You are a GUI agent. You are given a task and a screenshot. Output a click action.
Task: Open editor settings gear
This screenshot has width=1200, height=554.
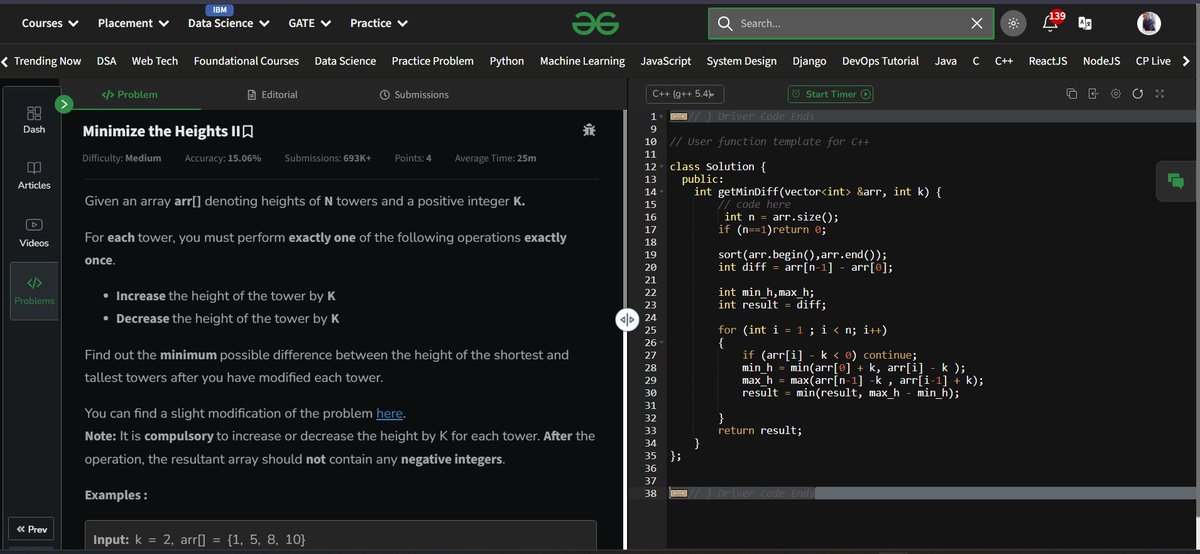(x=1115, y=94)
